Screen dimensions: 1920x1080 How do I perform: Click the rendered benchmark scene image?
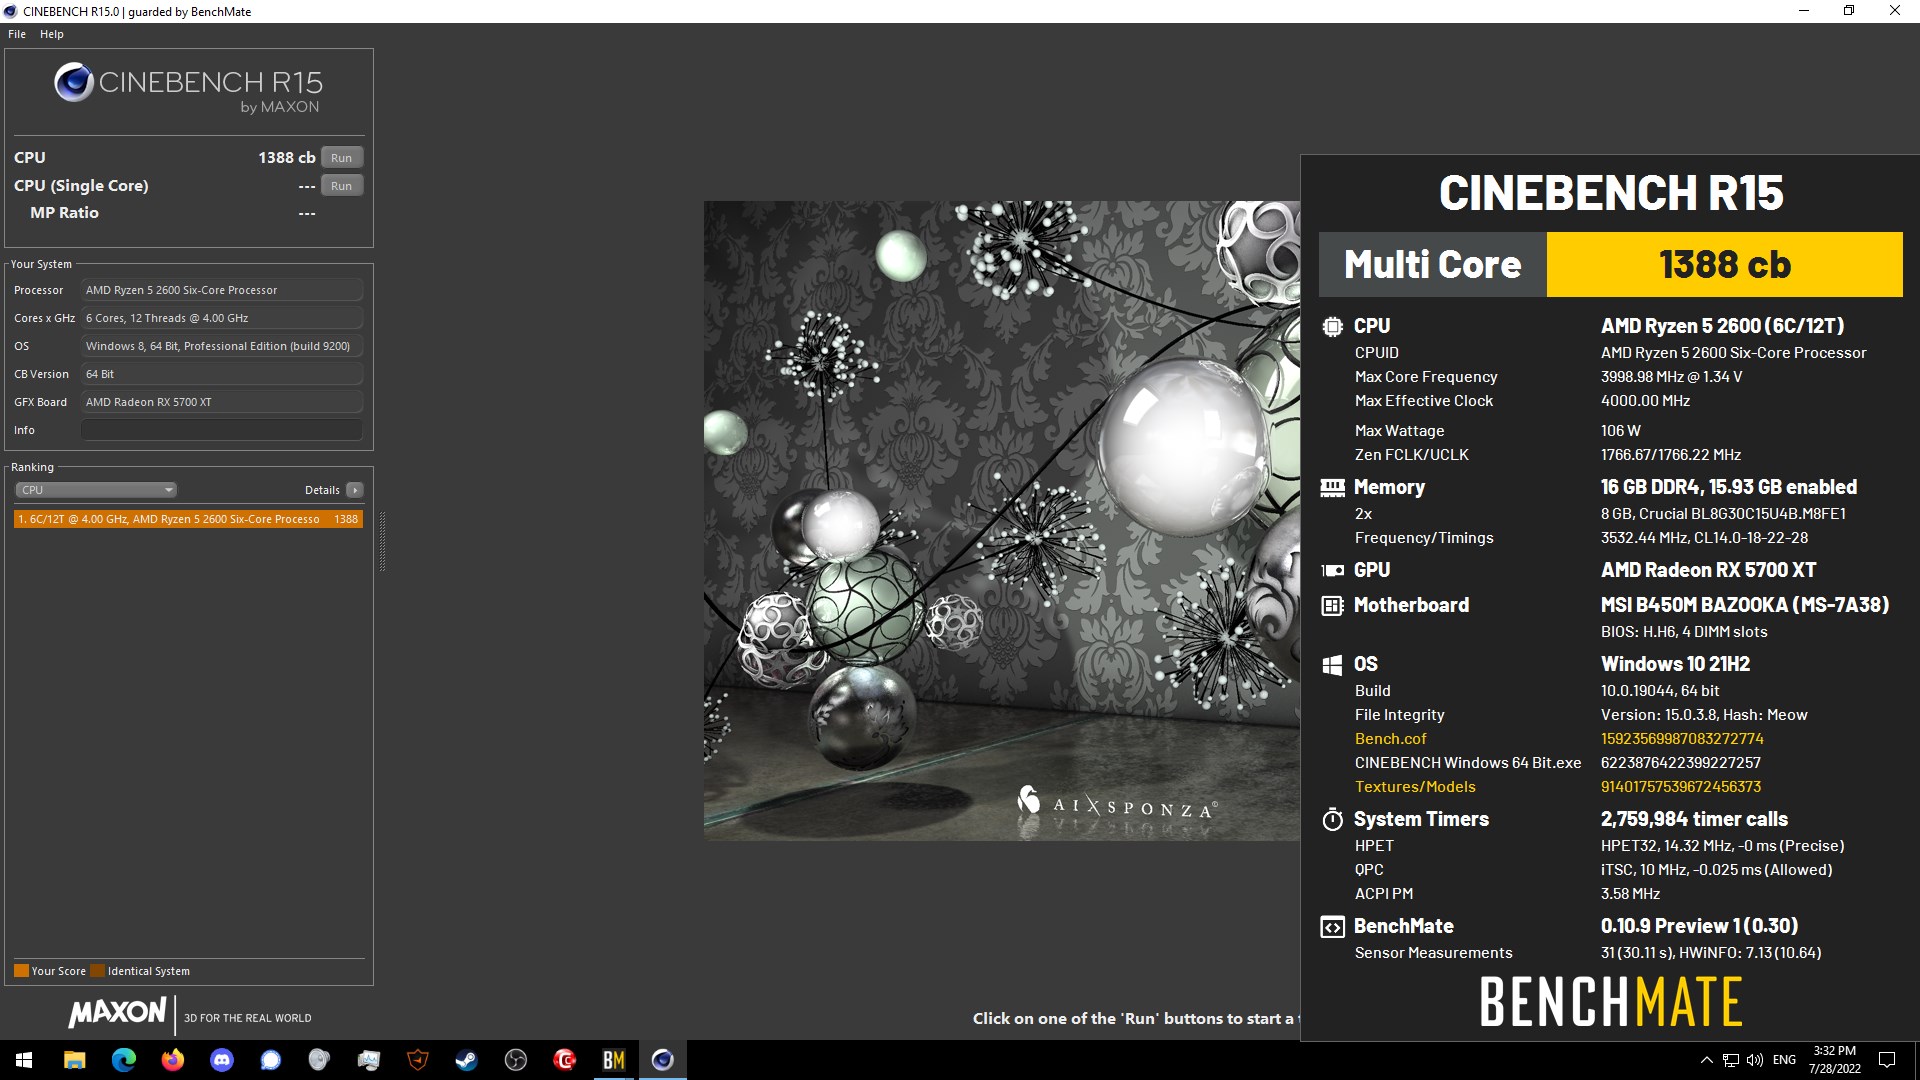click(x=1002, y=520)
